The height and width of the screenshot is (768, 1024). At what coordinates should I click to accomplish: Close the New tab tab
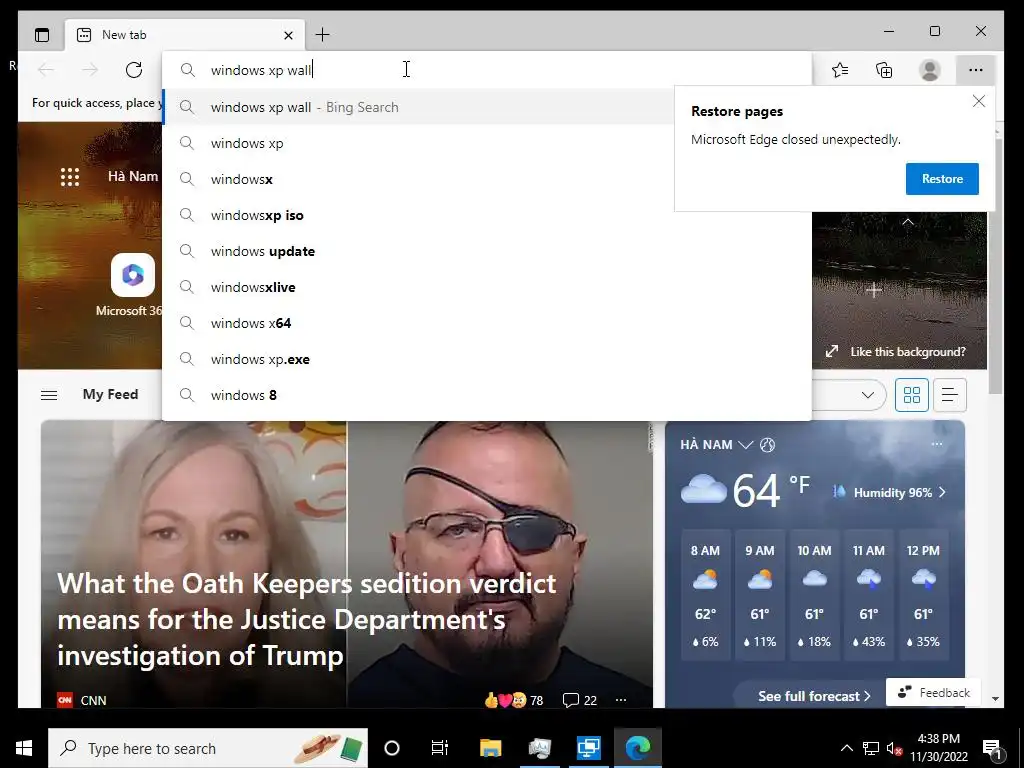click(288, 35)
